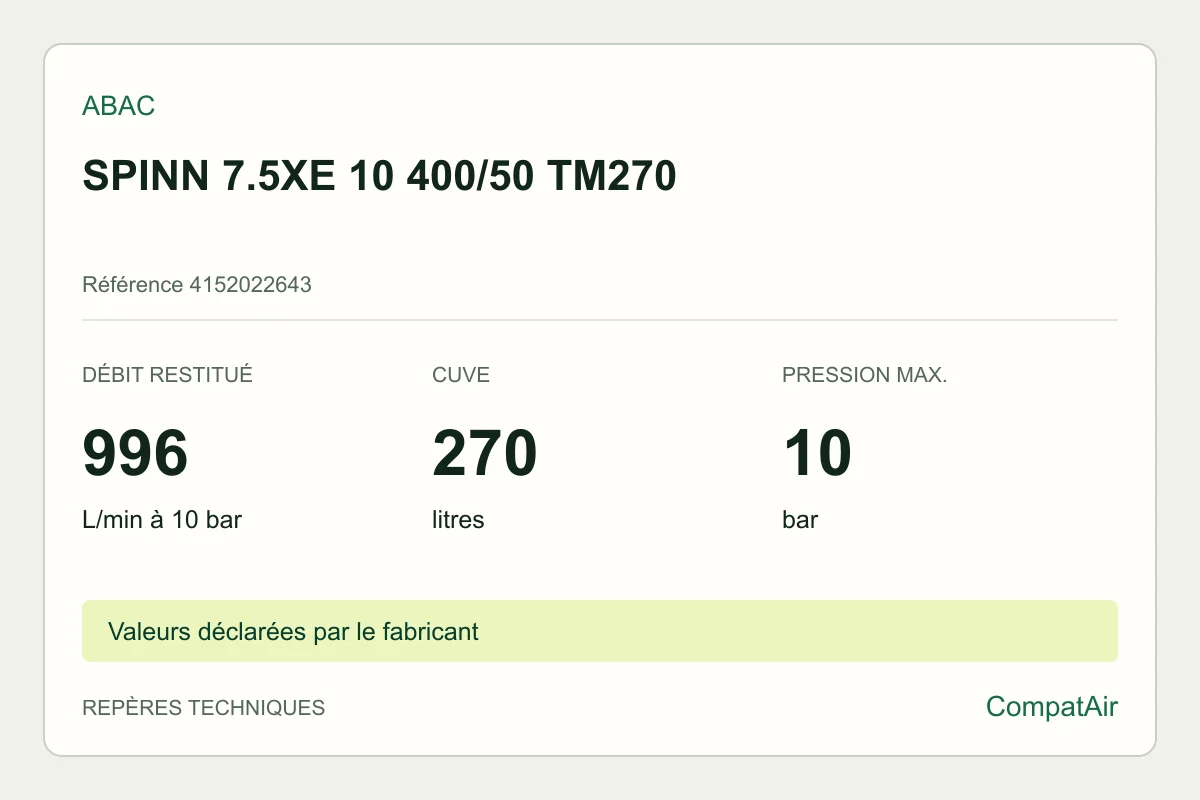Image resolution: width=1200 pixels, height=800 pixels.
Task: Click the CUVE heading
Action: (x=461, y=375)
